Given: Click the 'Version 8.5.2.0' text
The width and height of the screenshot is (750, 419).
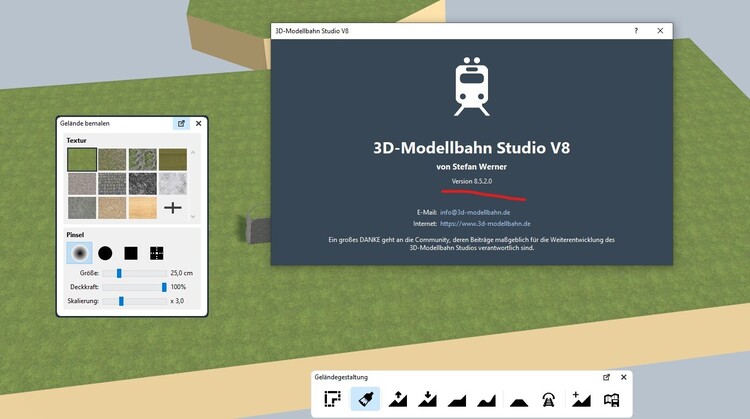Looking at the screenshot, I should 472,181.
